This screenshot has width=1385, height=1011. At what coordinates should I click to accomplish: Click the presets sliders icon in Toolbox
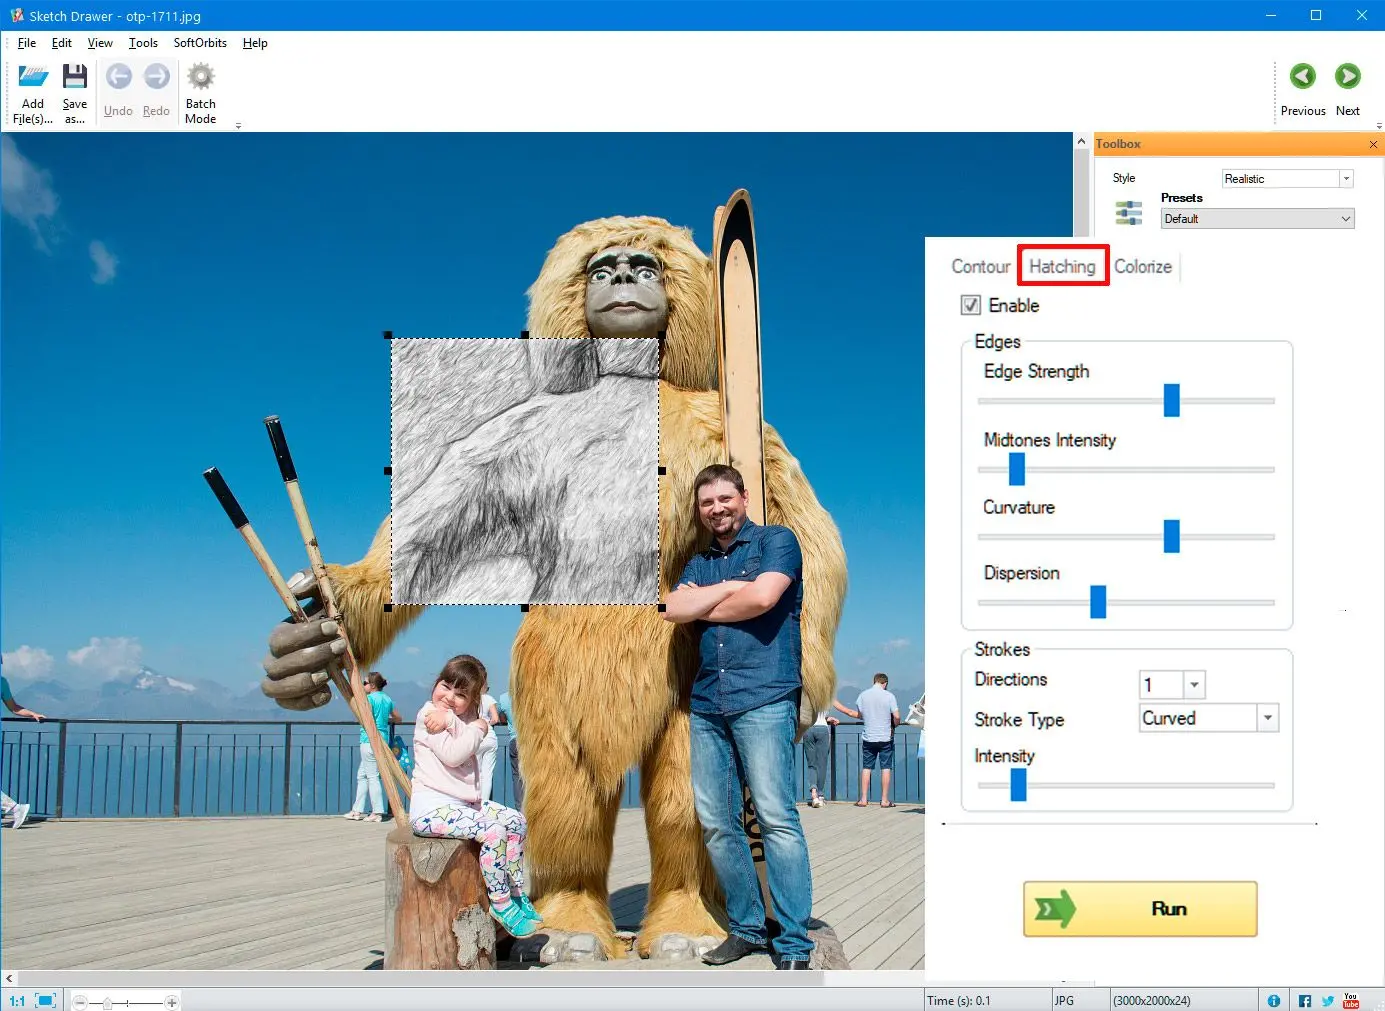[1129, 212]
